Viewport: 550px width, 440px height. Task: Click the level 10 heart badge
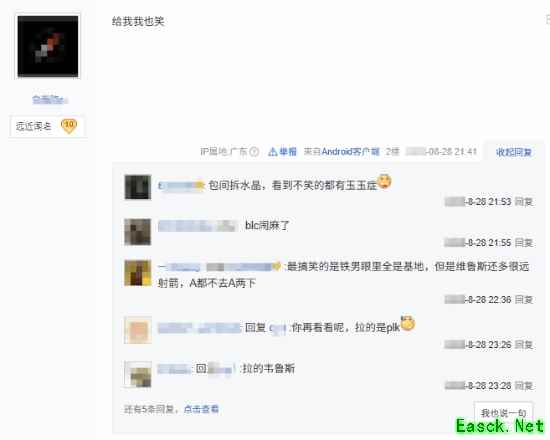(69, 126)
